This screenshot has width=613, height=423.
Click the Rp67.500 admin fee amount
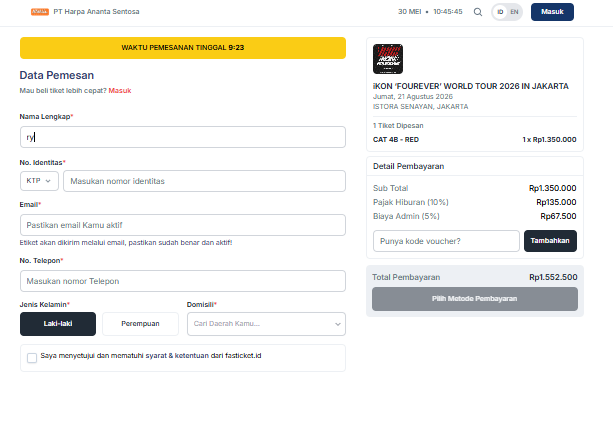pos(558,216)
